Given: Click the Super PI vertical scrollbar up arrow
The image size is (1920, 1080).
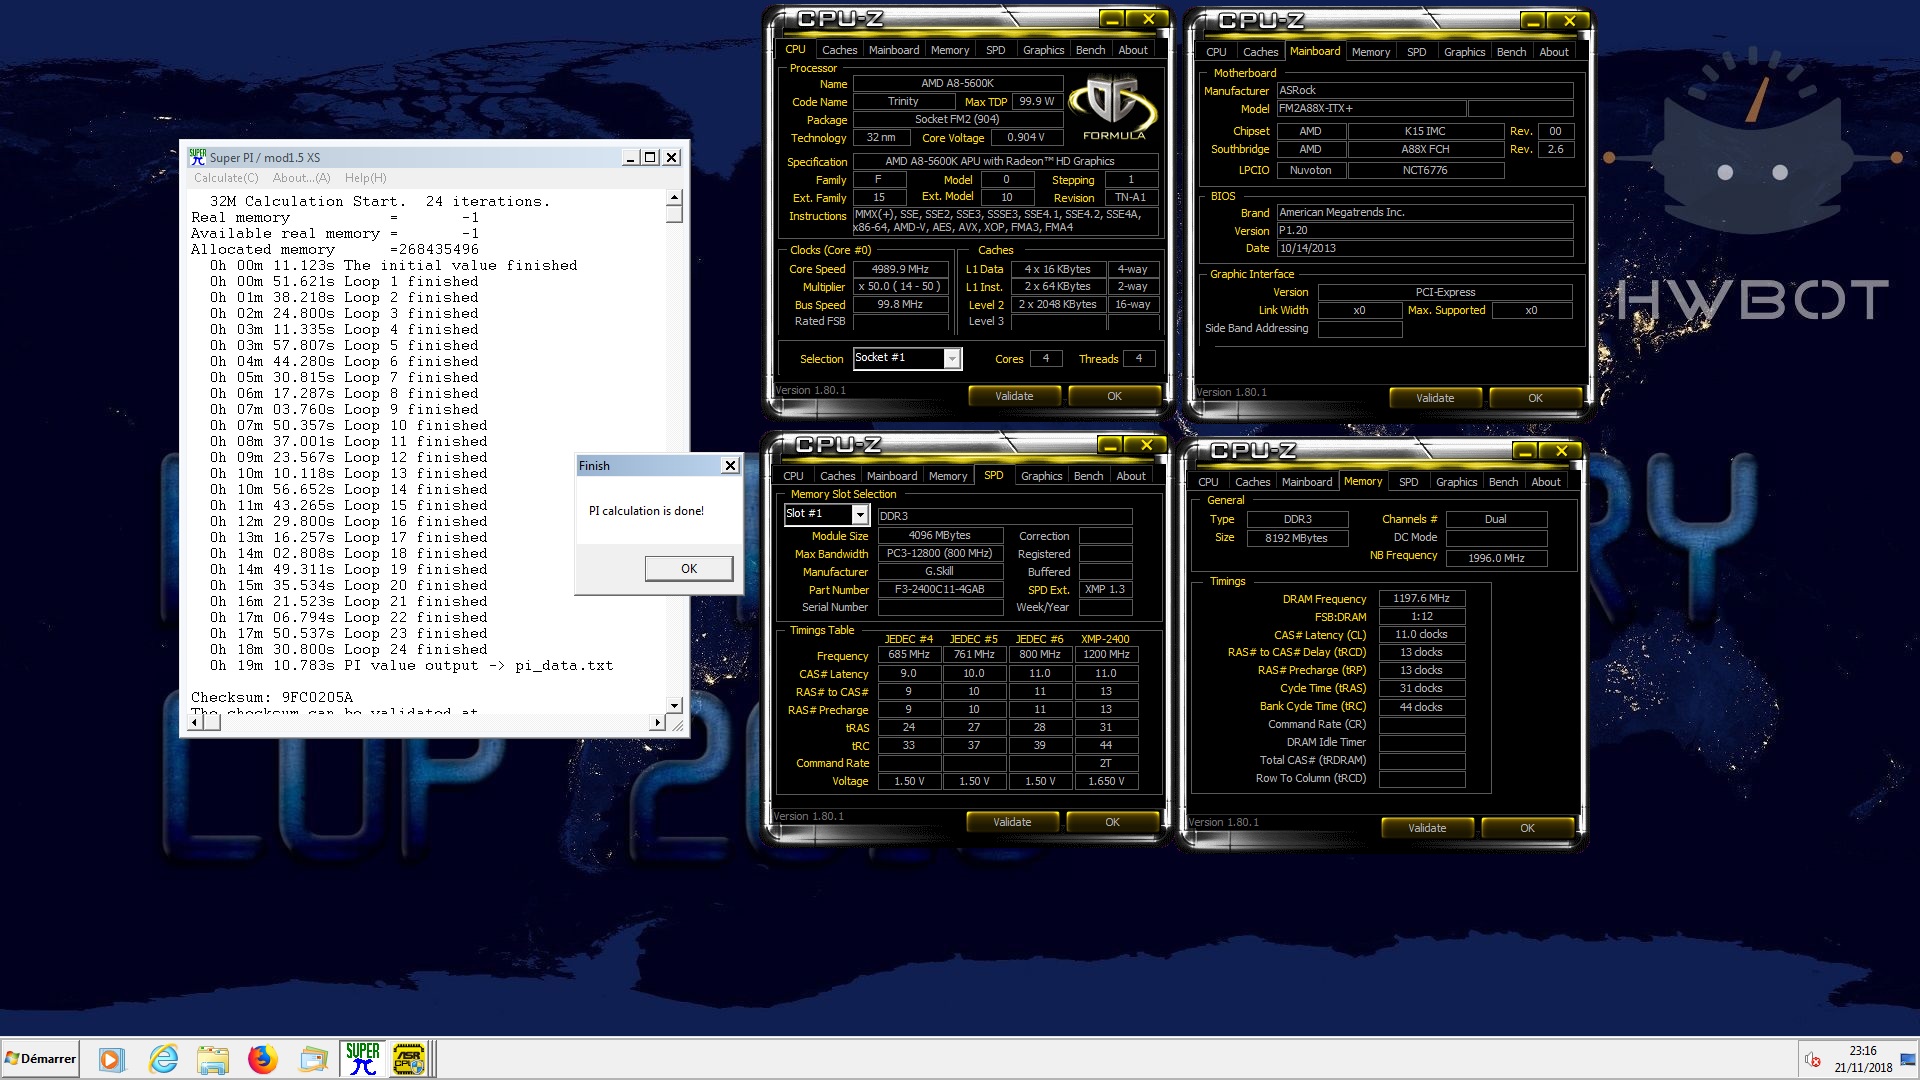Looking at the screenshot, I should 674,197.
